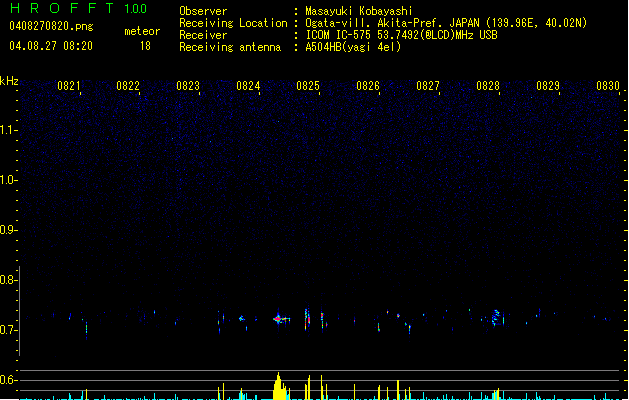Click the vertical echo streak just before 0825
The height and width of the screenshot is (400, 629).
pyautogui.click(x=307, y=319)
